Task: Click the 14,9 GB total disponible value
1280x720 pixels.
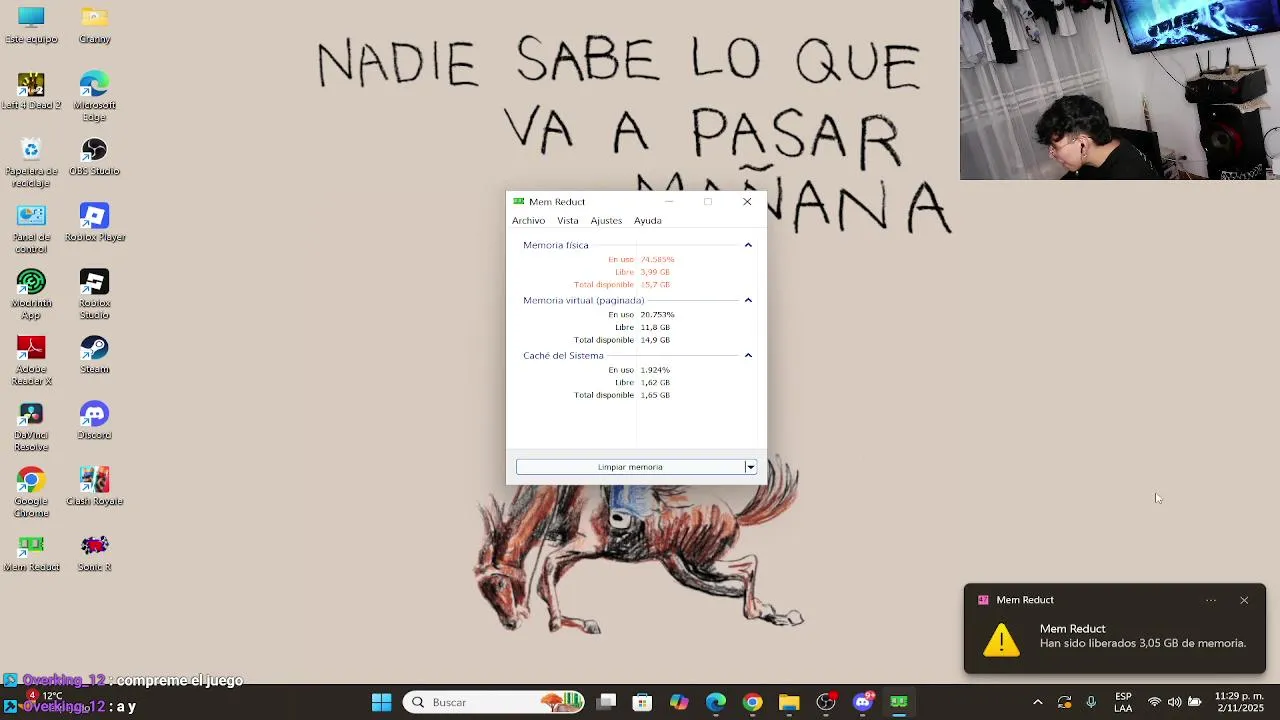Action: click(655, 340)
